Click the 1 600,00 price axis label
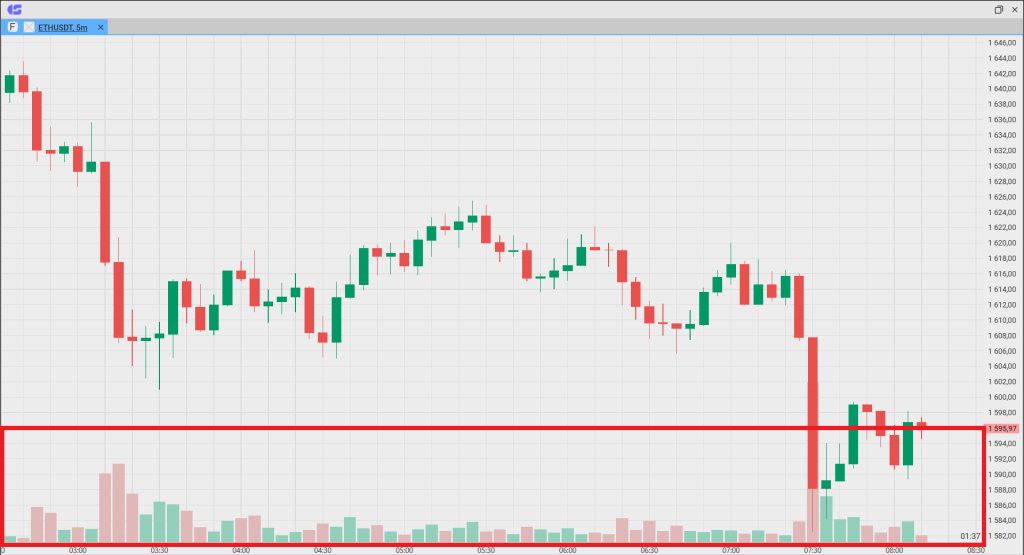1024x555 pixels. tap(1001, 397)
